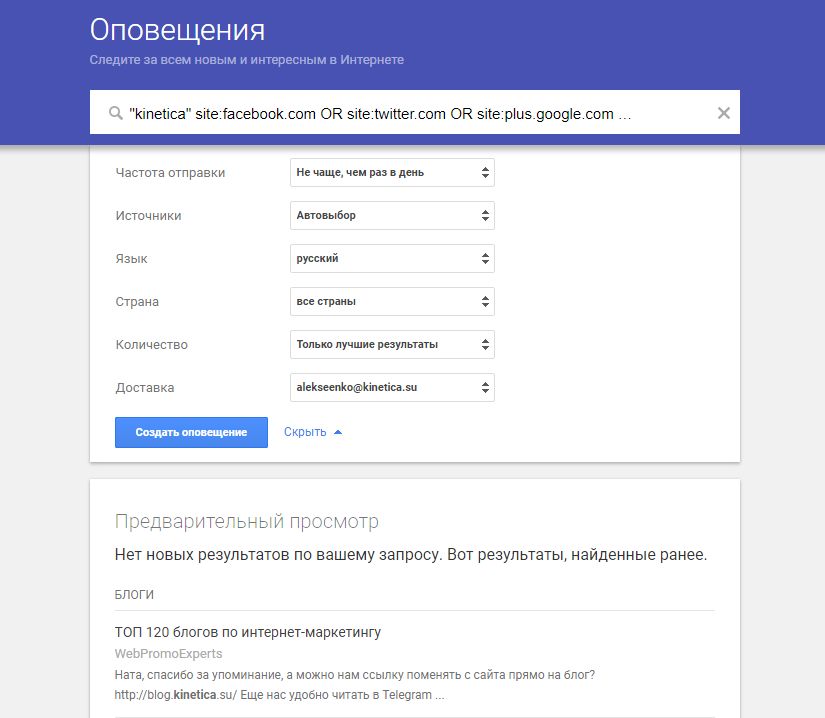Collapse options with the Скрыть link
This screenshot has height=718, width=825.
coord(305,432)
